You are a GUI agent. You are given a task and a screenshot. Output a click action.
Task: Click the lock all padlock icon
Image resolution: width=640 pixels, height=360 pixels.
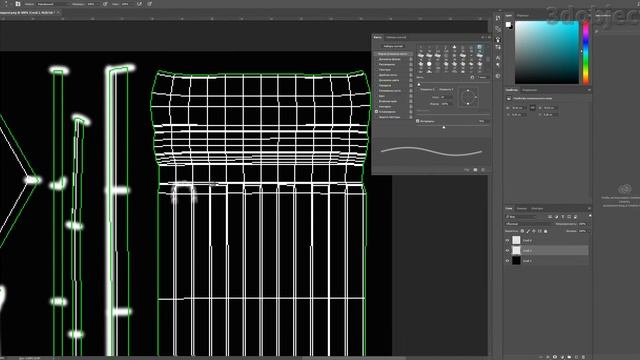tap(546, 231)
